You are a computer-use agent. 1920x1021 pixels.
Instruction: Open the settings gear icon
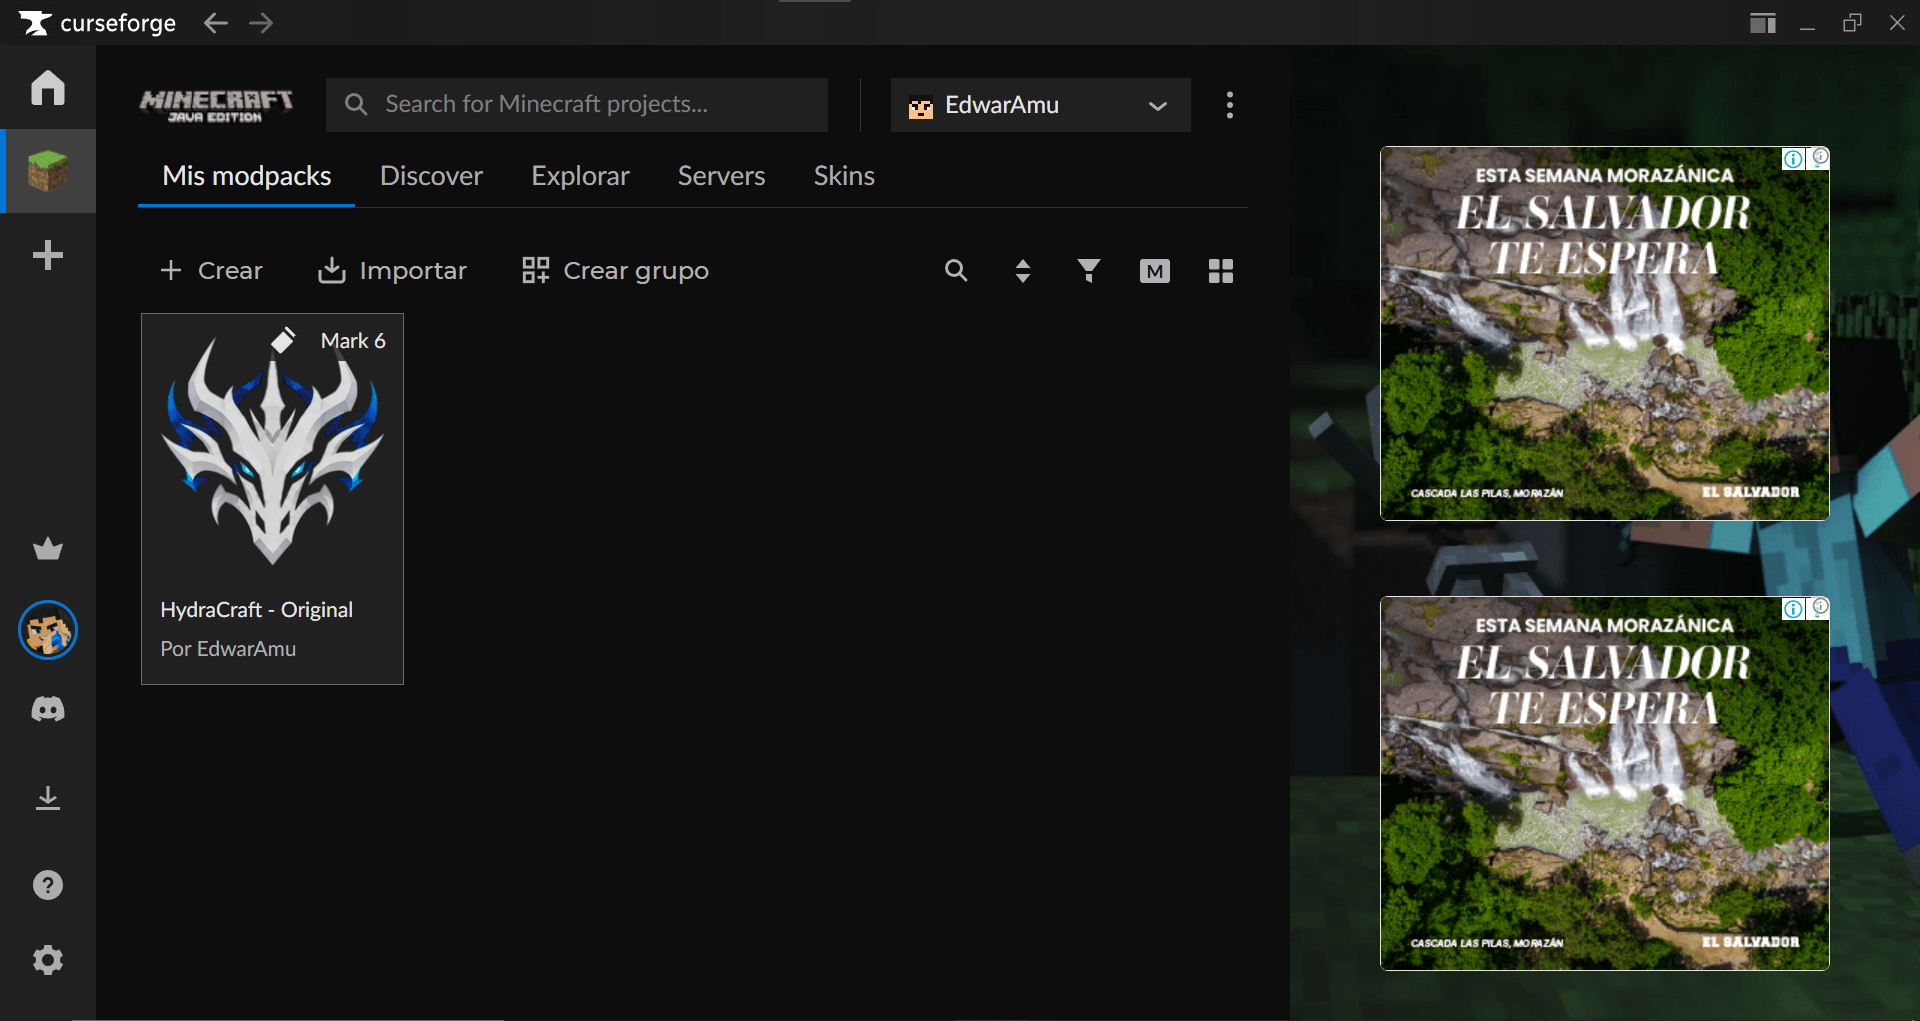click(x=48, y=960)
